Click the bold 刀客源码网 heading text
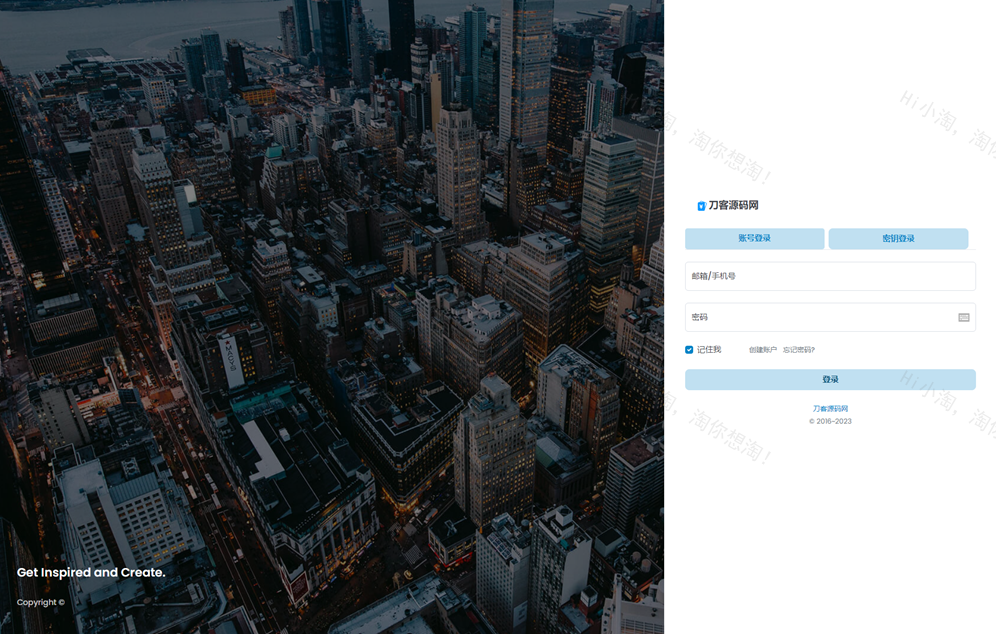This screenshot has width=996, height=634. [734, 205]
